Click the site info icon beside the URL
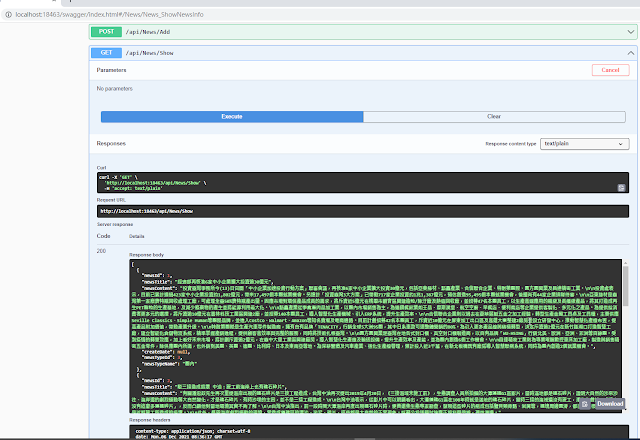The width and height of the screenshot is (640, 440). point(8,14)
